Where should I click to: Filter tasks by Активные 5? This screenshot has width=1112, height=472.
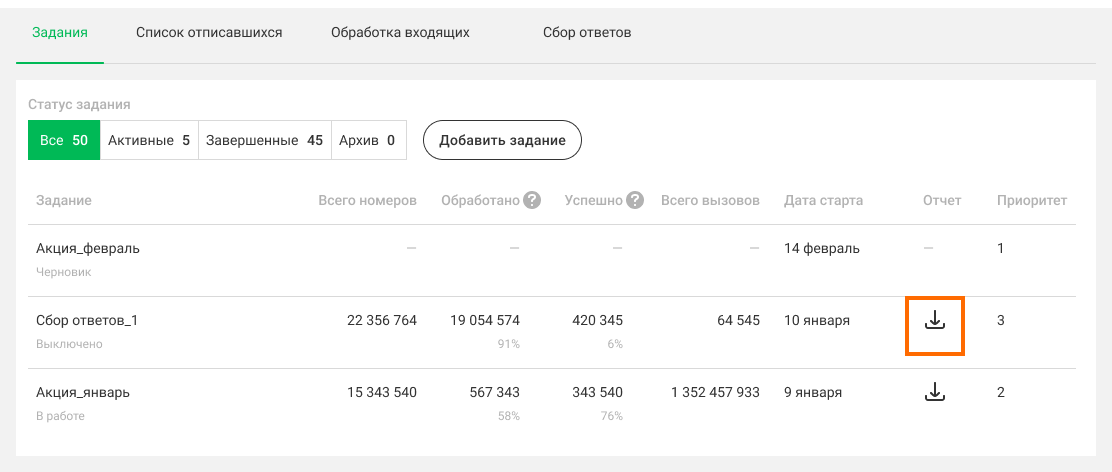pos(149,140)
